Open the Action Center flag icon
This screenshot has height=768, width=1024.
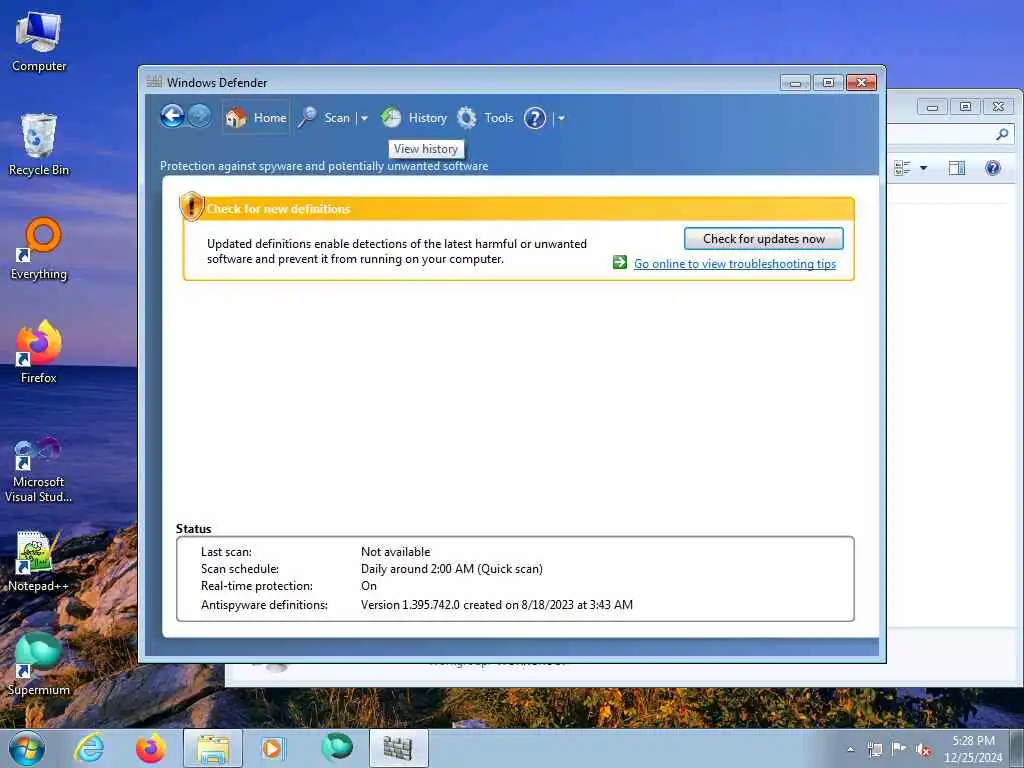coord(899,750)
